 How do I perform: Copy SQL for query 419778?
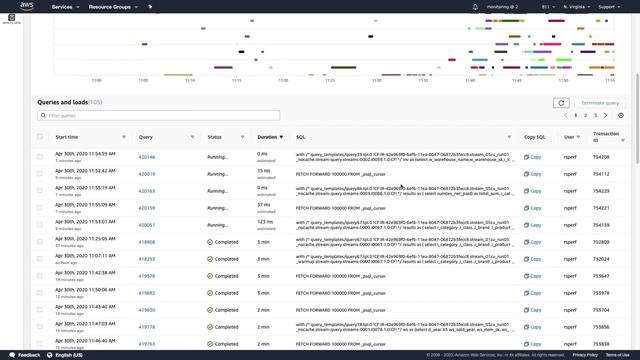(x=533, y=327)
